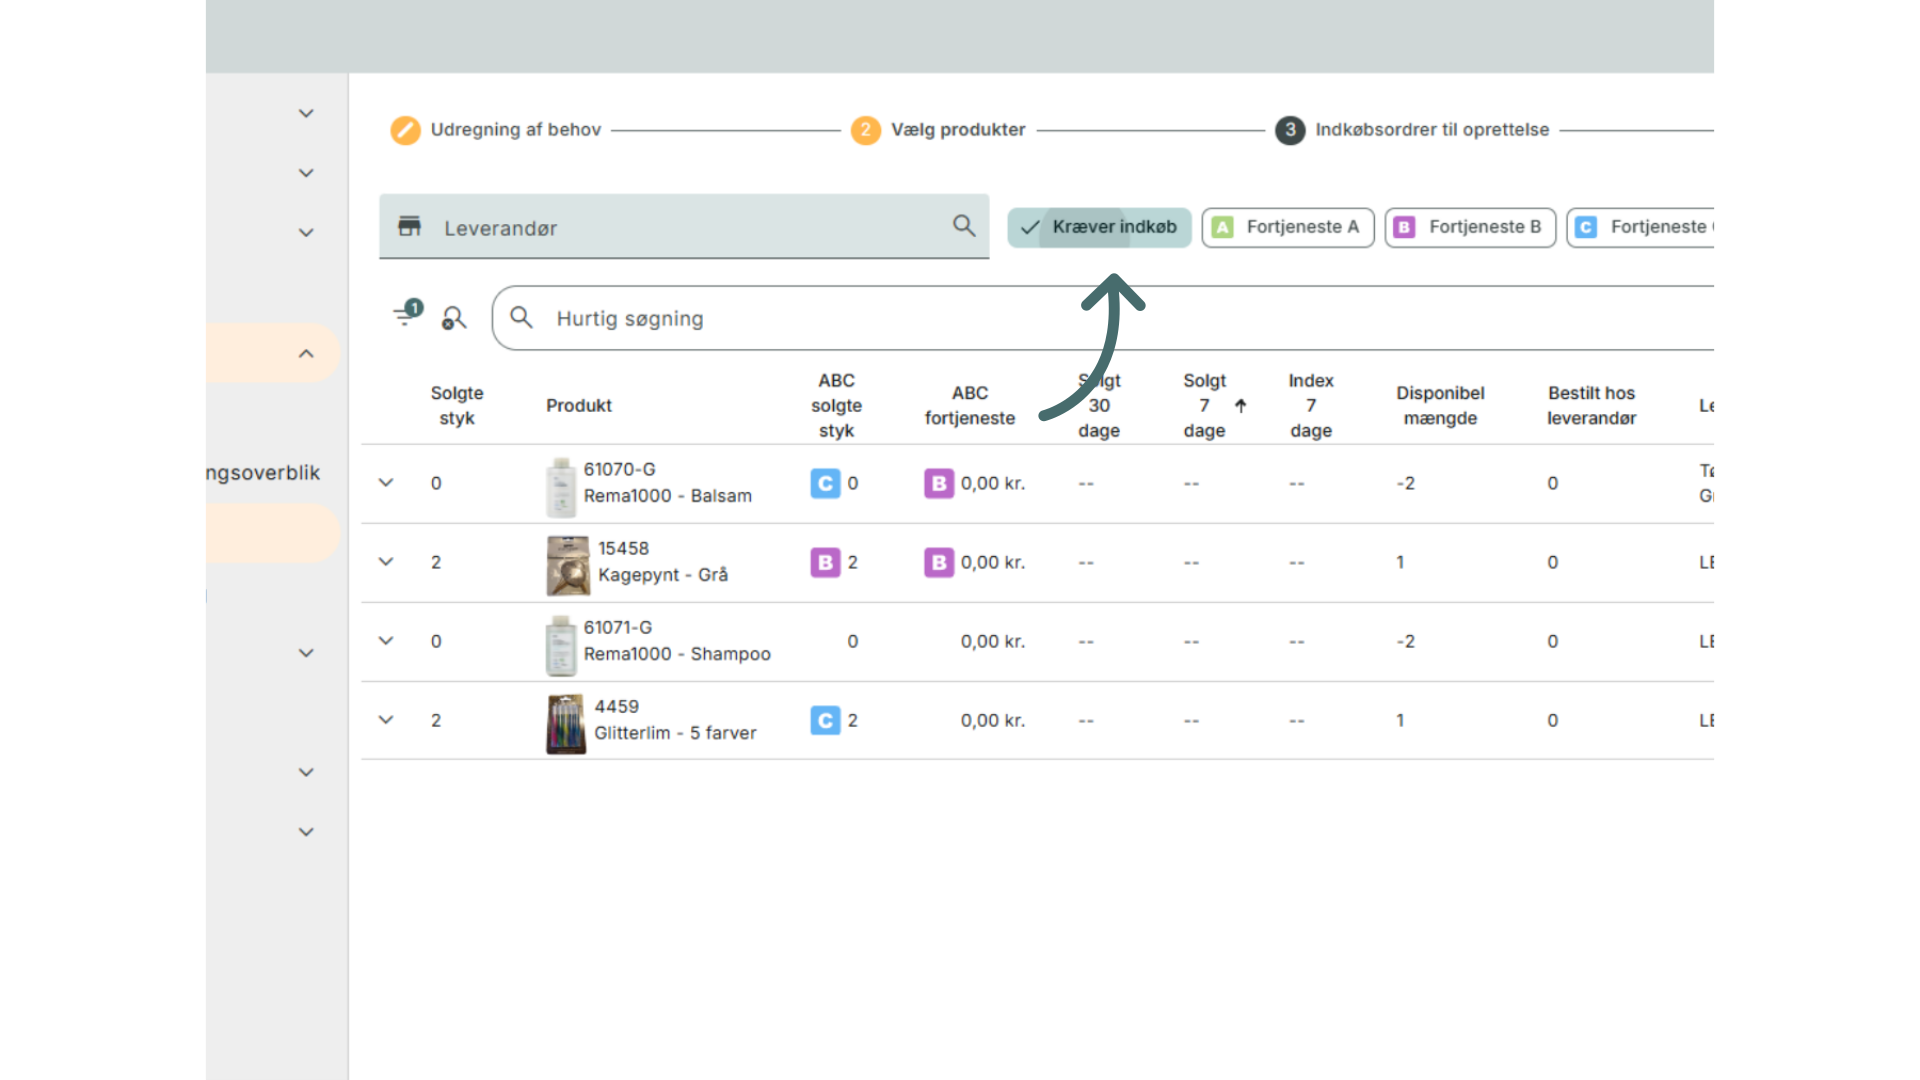
Task: Open the filter list icon with badge
Action: click(x=407, y=314)
